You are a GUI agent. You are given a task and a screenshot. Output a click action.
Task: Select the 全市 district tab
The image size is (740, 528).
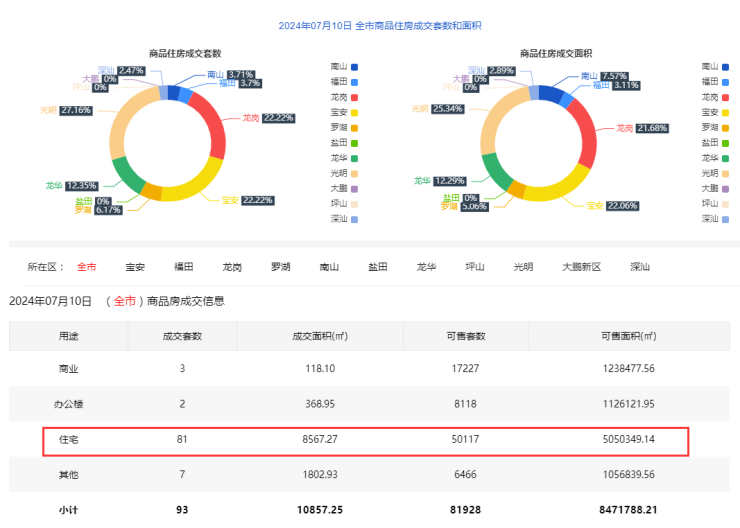coord(87,267)
